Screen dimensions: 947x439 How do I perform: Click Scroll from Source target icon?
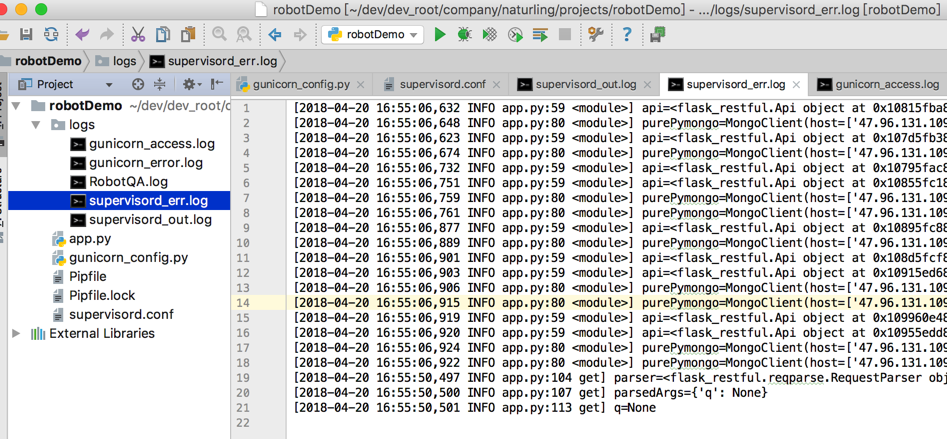(138, 84)
